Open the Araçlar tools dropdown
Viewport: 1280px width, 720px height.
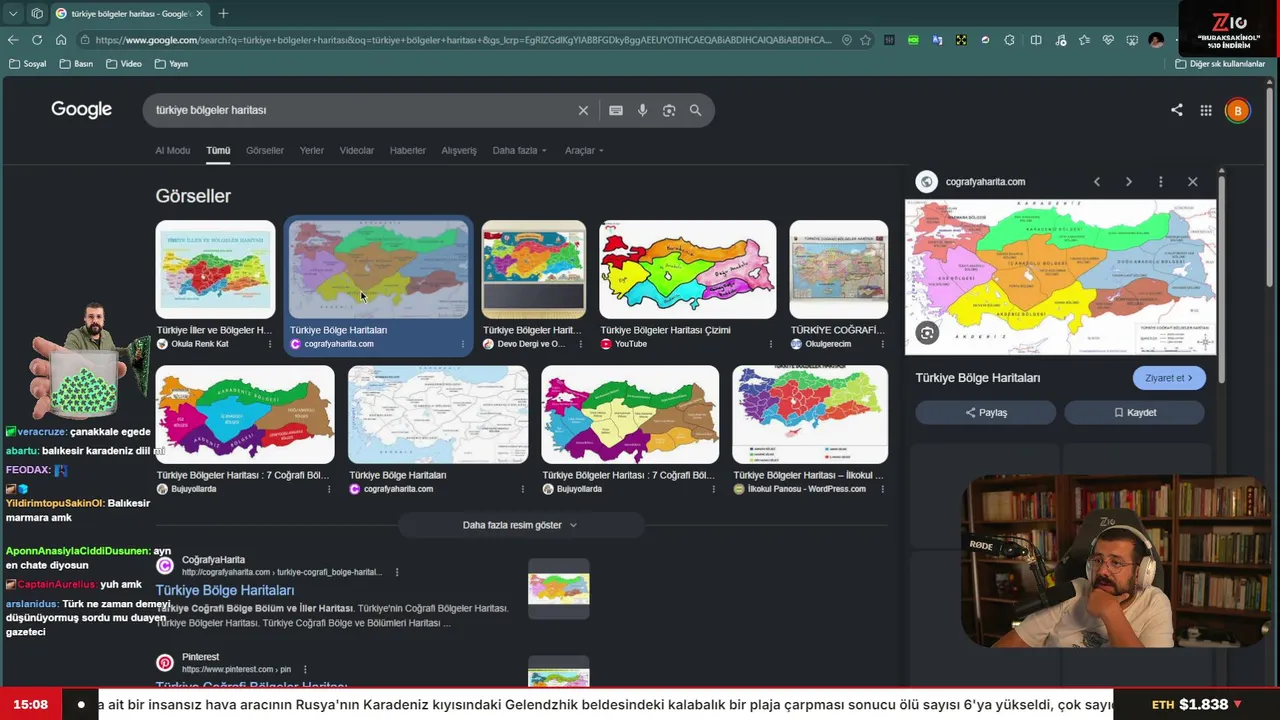[x=584, y=150]
